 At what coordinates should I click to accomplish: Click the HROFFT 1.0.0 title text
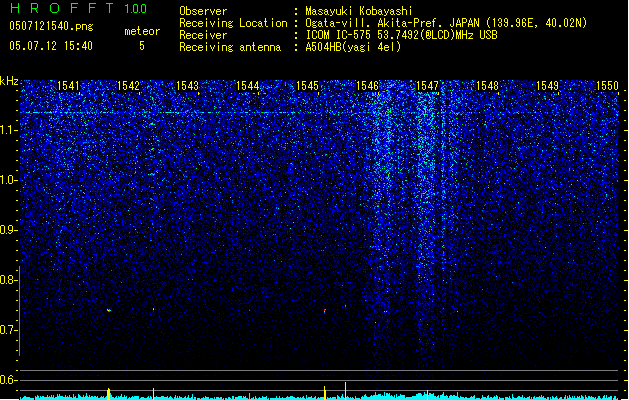click(x=78, y=8)
